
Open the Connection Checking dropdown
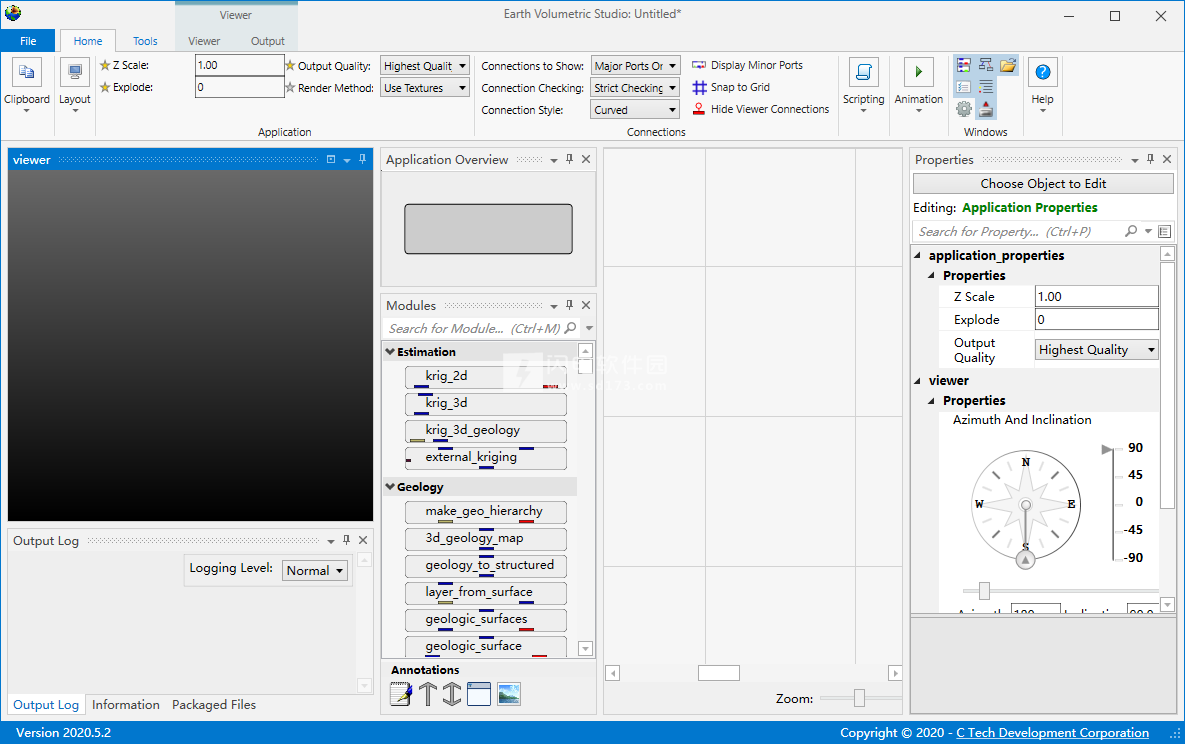coord(635,88)
